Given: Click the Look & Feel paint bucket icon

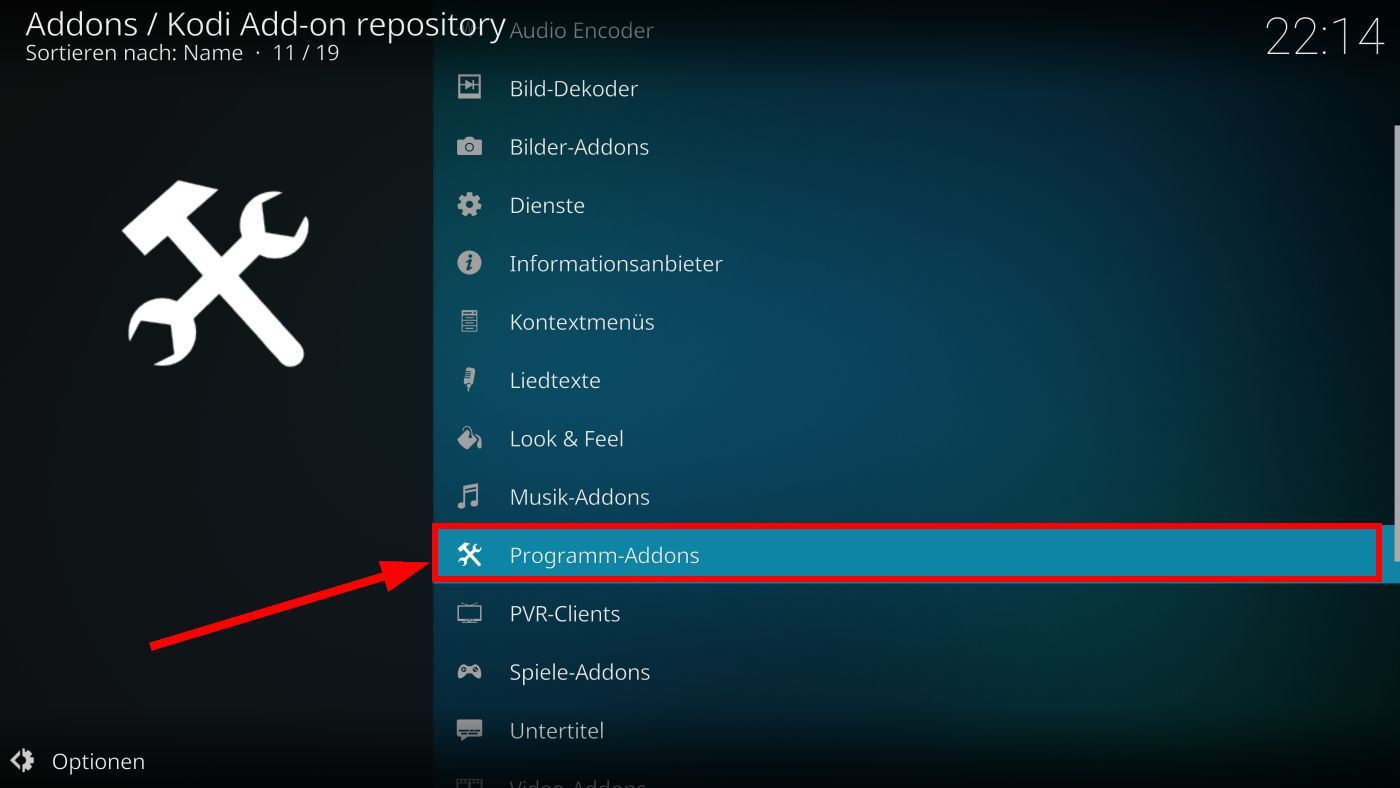Looking at the screenshot, I should point(469,438).
